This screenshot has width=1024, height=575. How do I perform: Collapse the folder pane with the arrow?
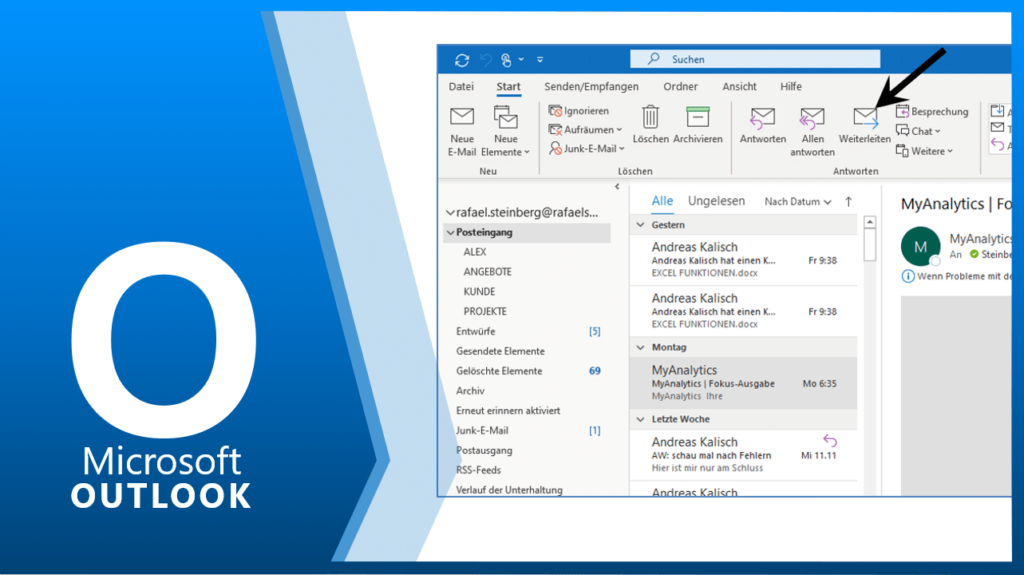coord(617,187)
